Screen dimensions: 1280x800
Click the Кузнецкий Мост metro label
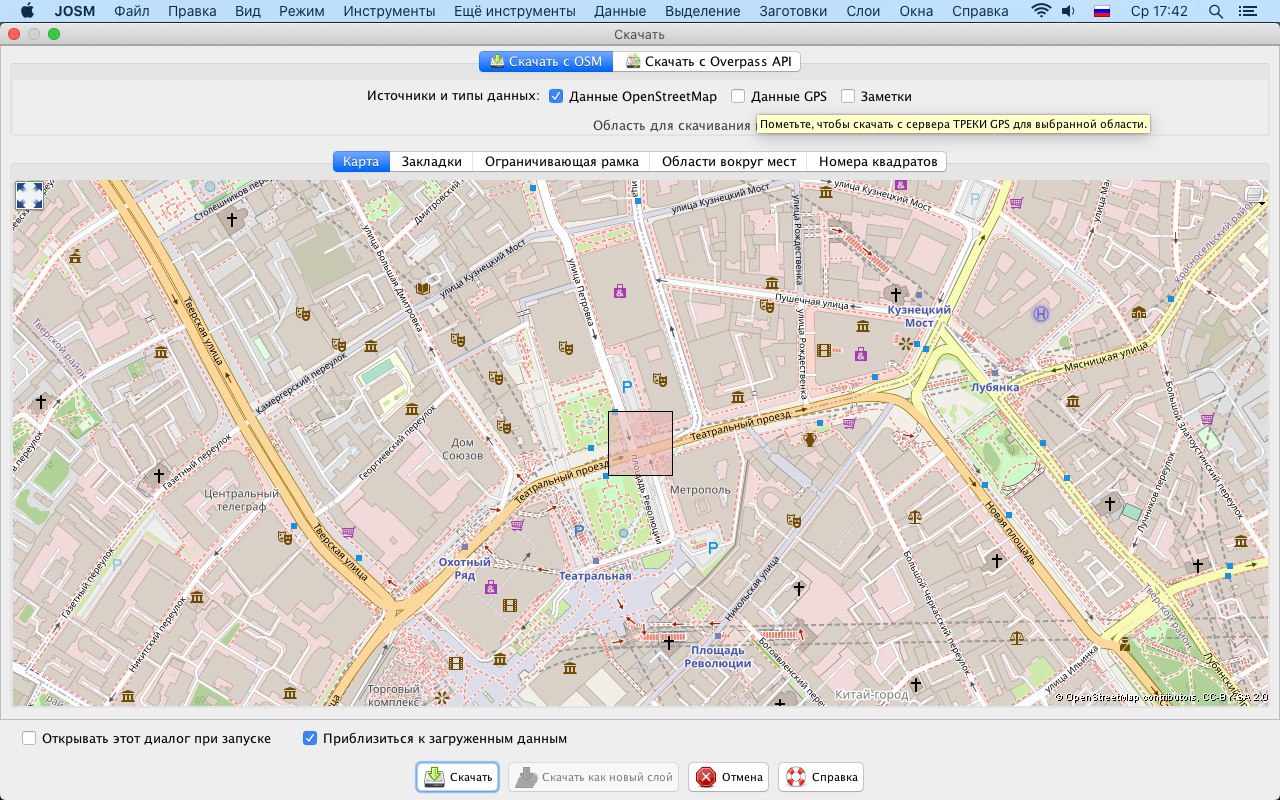[919, 316]
